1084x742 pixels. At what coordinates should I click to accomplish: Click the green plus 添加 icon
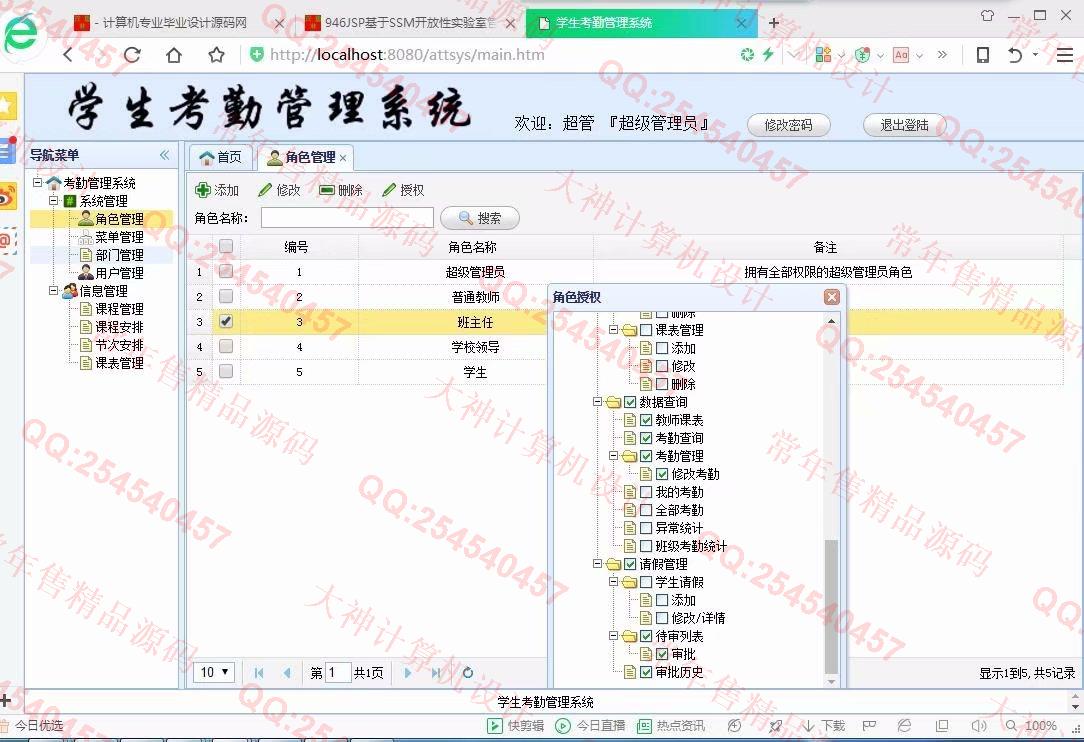pos(203,190)
